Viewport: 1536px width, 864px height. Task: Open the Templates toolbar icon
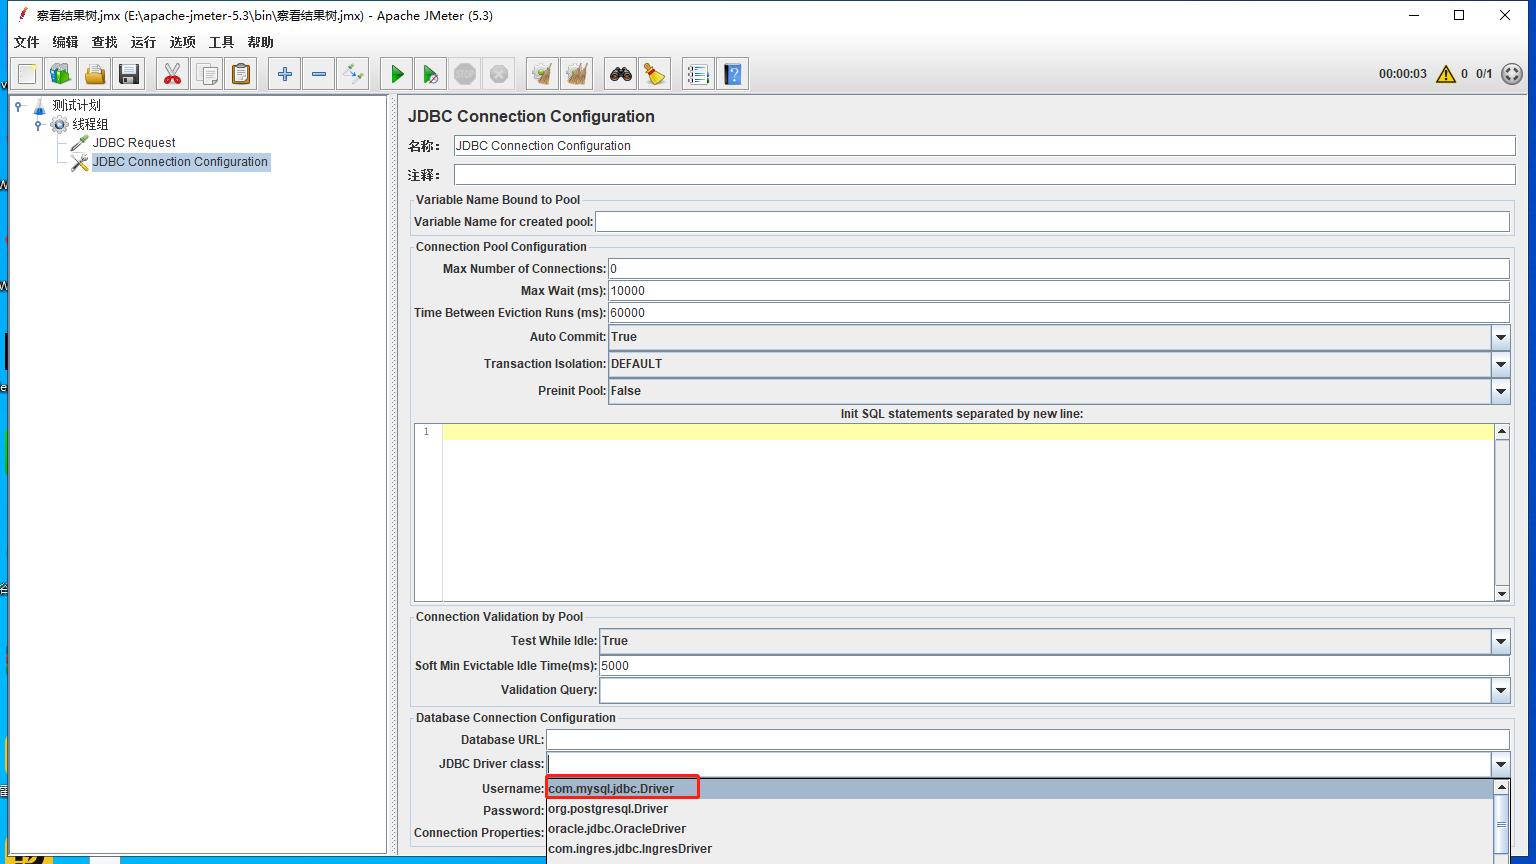[x=61, y=74]
